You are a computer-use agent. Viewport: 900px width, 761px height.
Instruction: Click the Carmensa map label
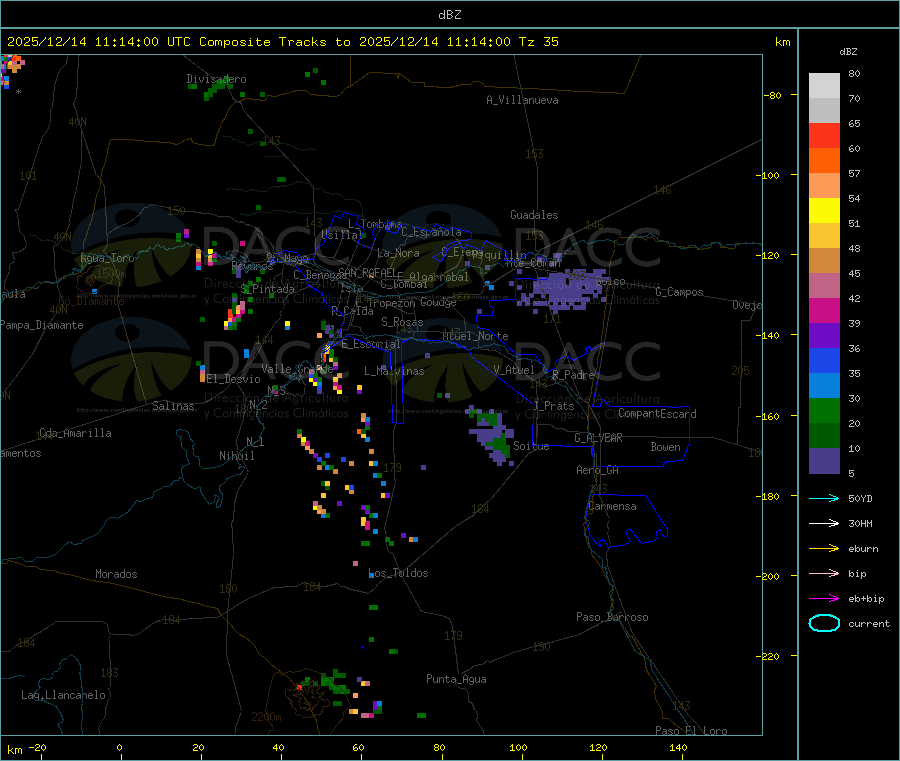612,506
